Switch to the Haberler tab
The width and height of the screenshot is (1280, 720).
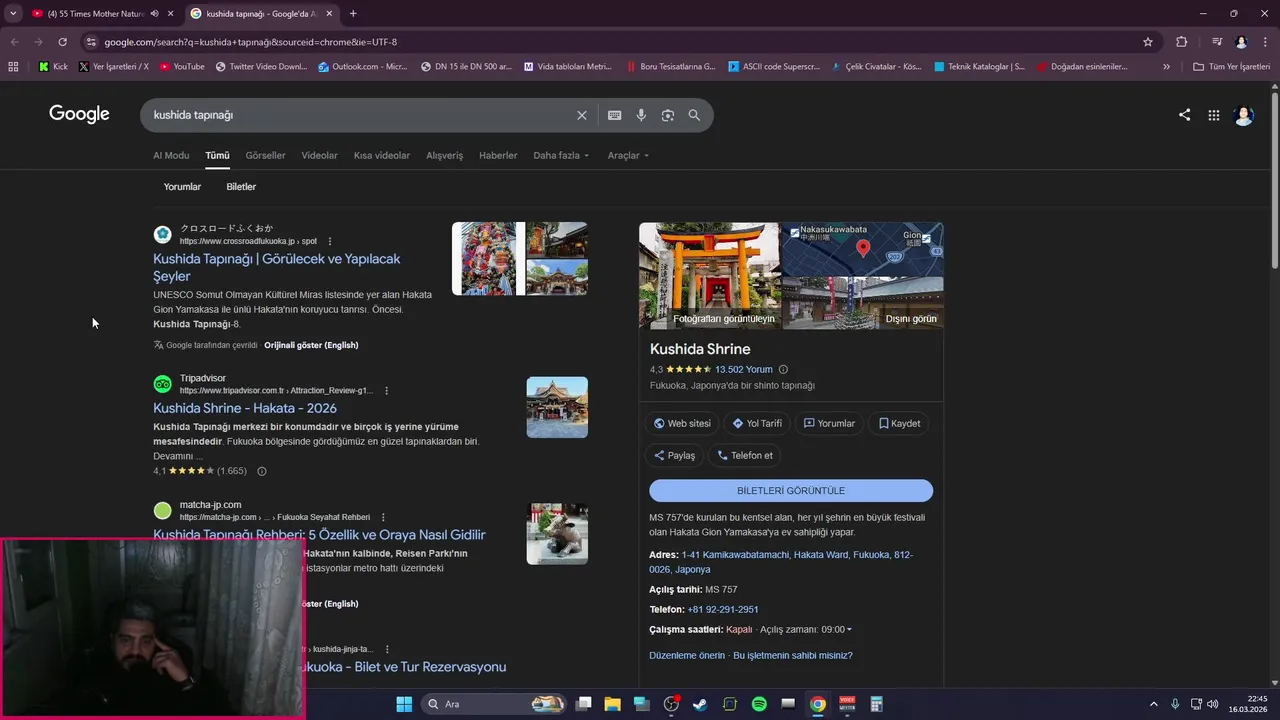click(498, 156)
